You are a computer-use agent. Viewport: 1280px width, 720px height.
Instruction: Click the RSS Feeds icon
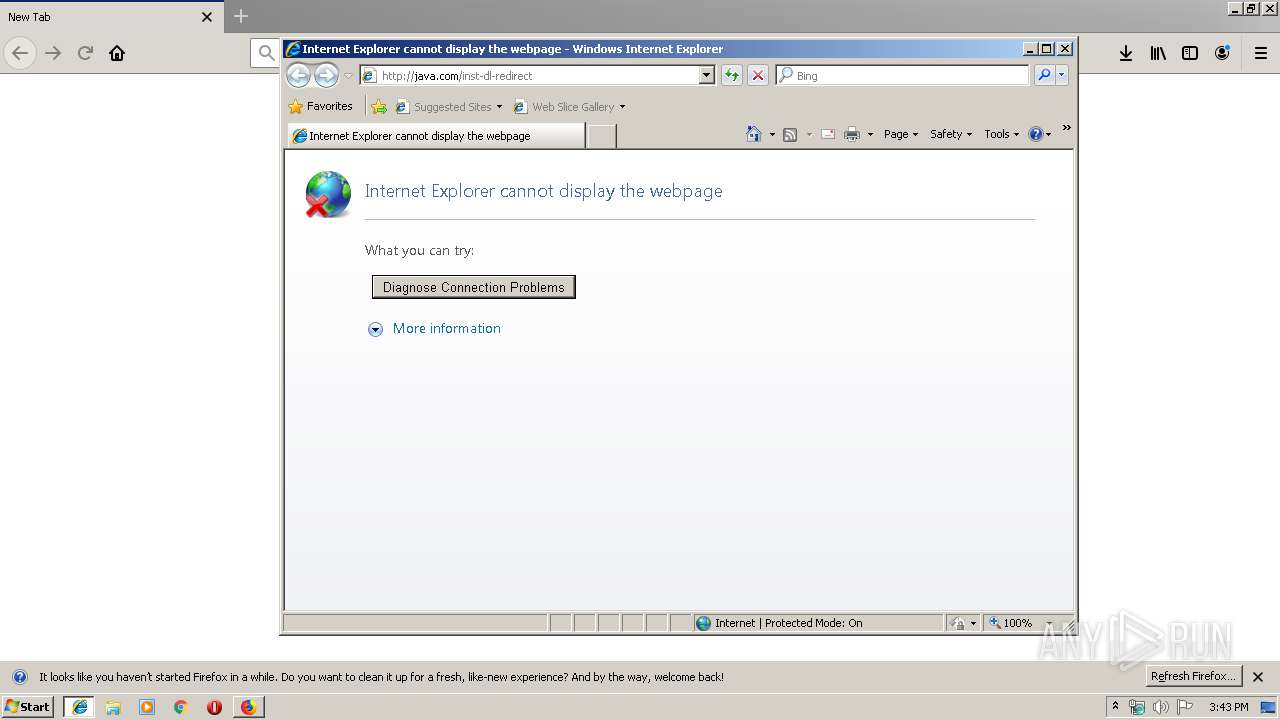(790, 134)
